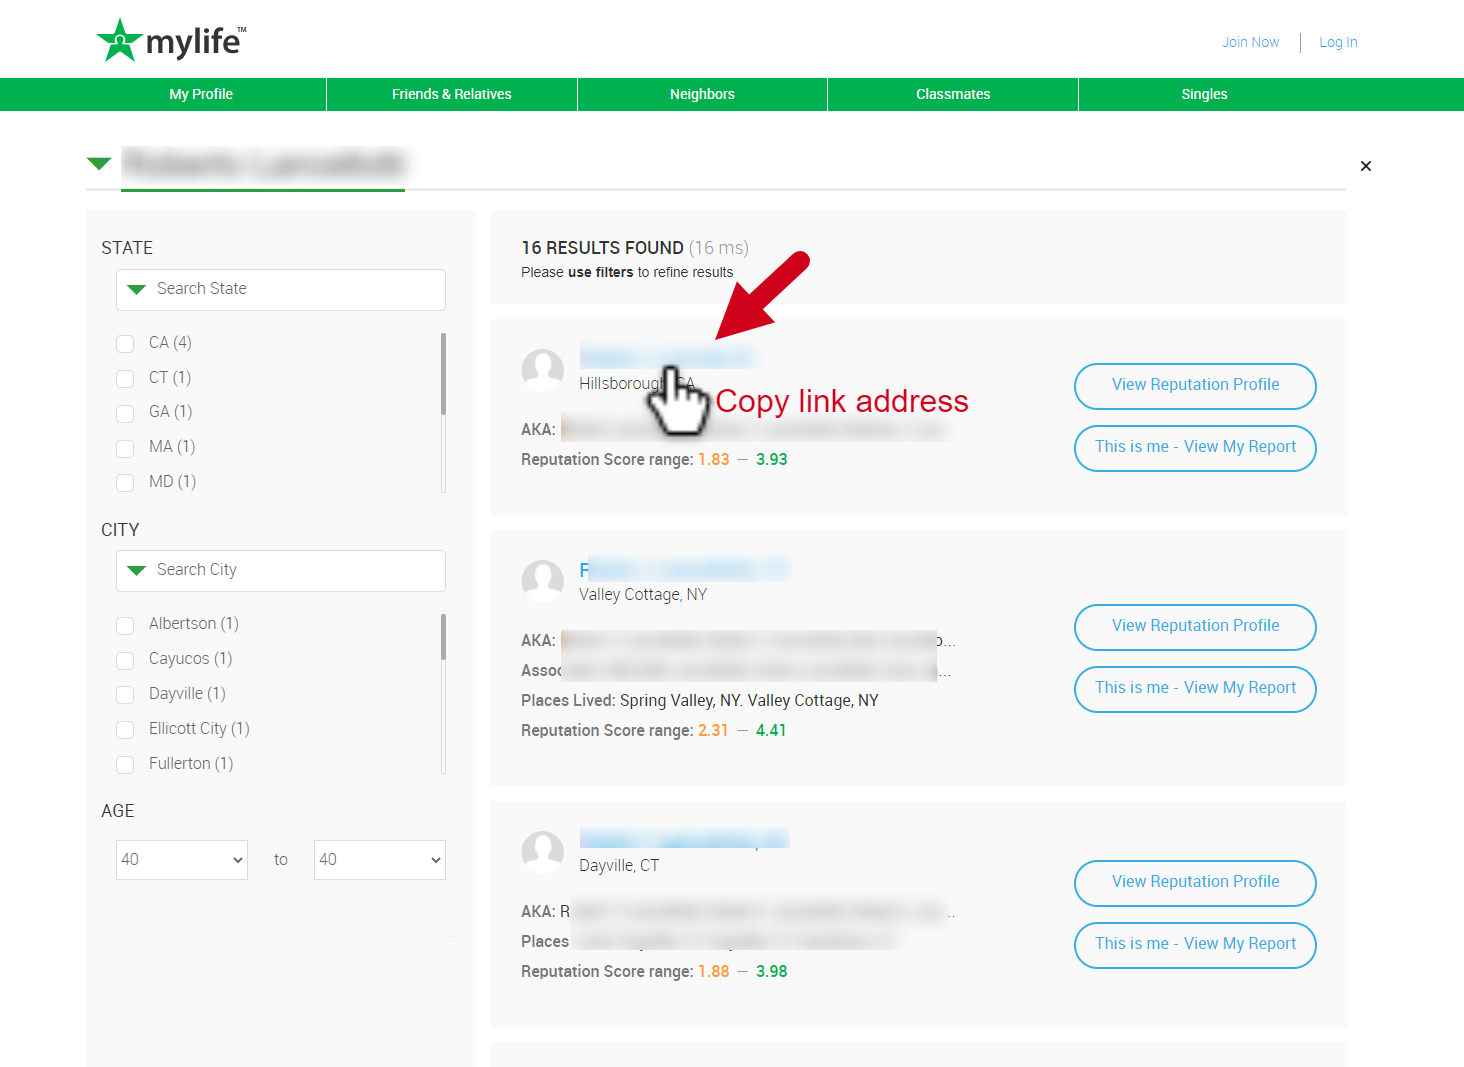
Task: Open the Classmates tab
Action: 953,94
